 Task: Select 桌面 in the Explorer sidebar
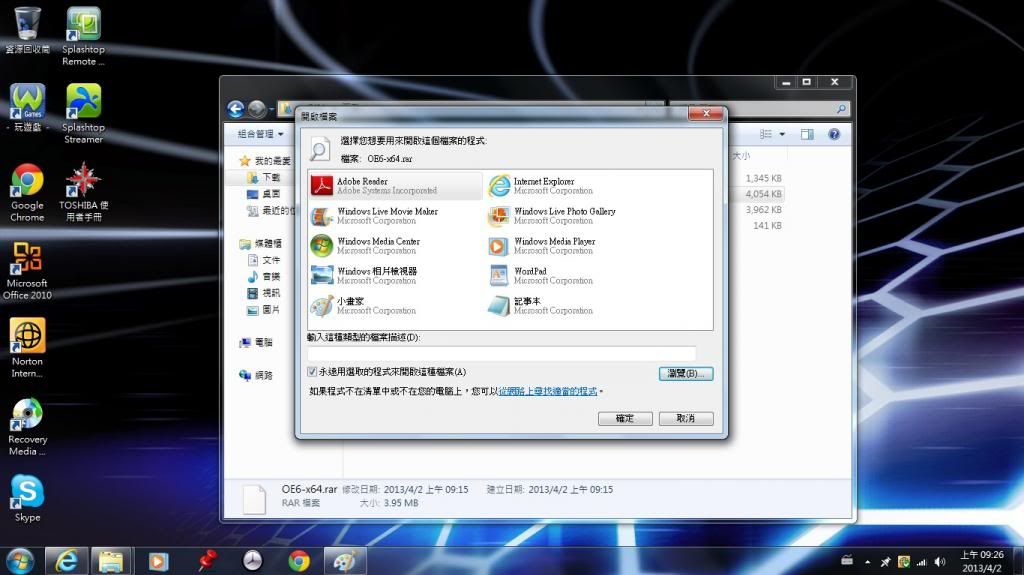[264, 194]
